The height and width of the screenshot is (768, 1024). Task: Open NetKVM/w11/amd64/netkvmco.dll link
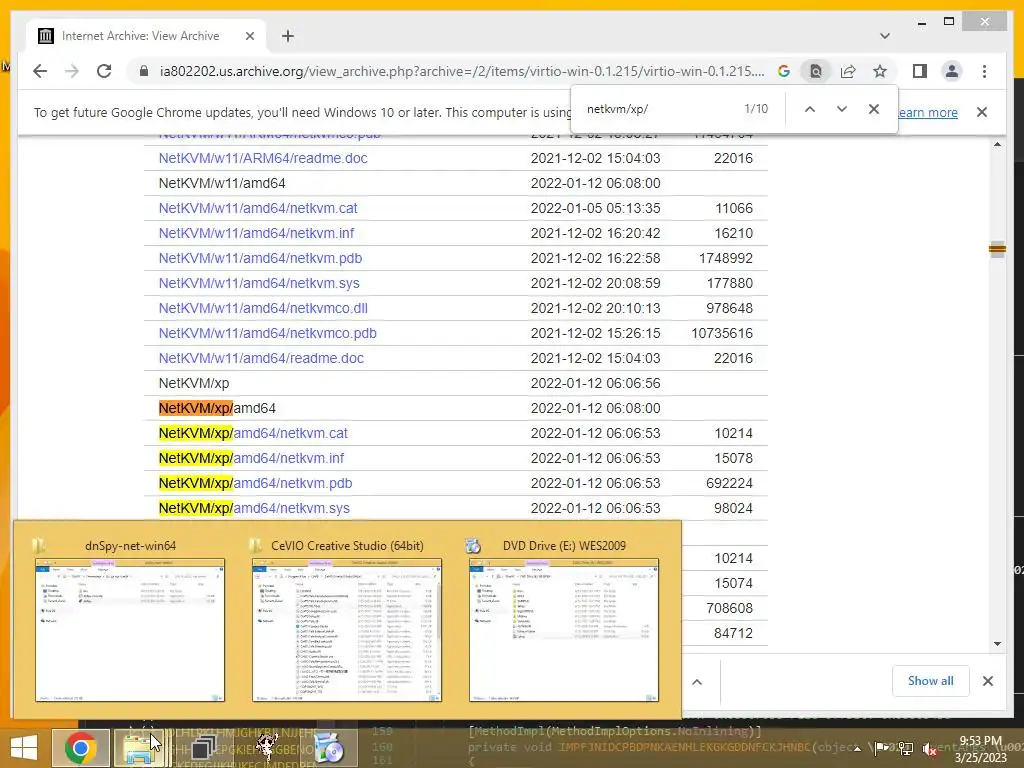pos(263,308)
